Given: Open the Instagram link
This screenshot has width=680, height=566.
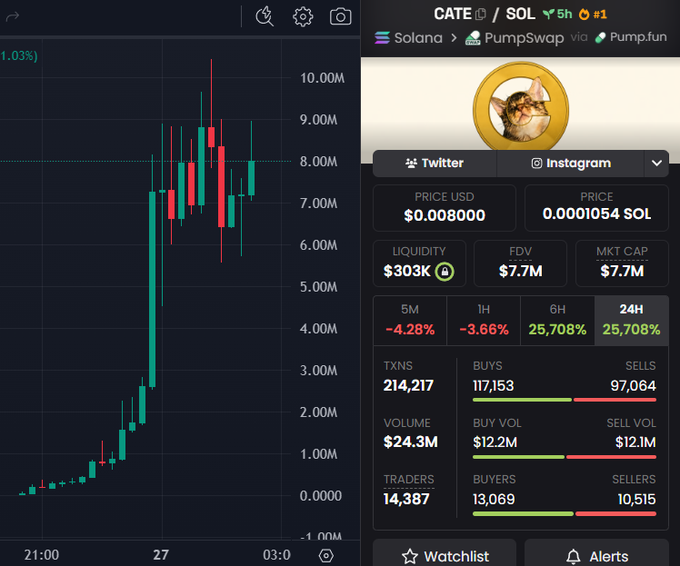Looking at the screenshot, I should point(571,163).
